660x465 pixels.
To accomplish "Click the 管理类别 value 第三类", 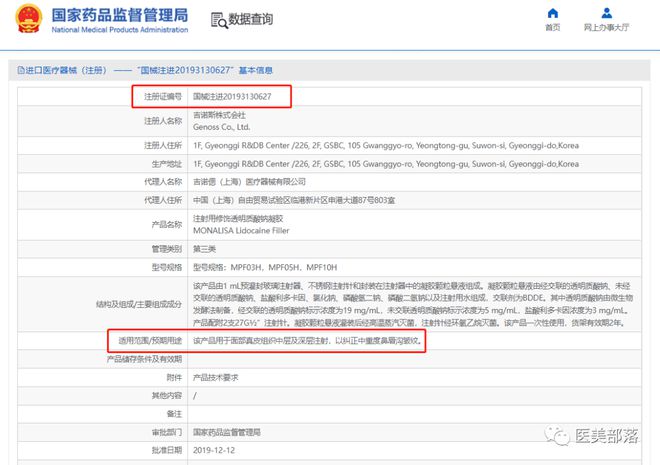I will (204, 249).
